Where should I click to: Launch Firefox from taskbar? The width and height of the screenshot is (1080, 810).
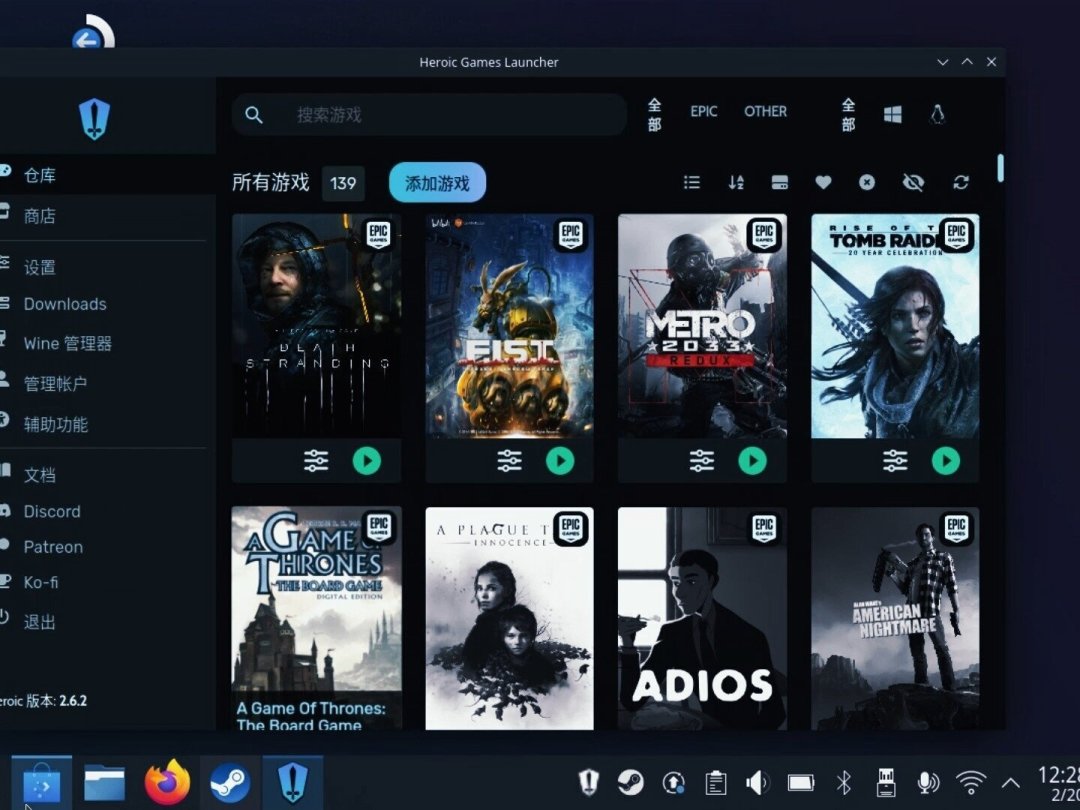[167, 783]
